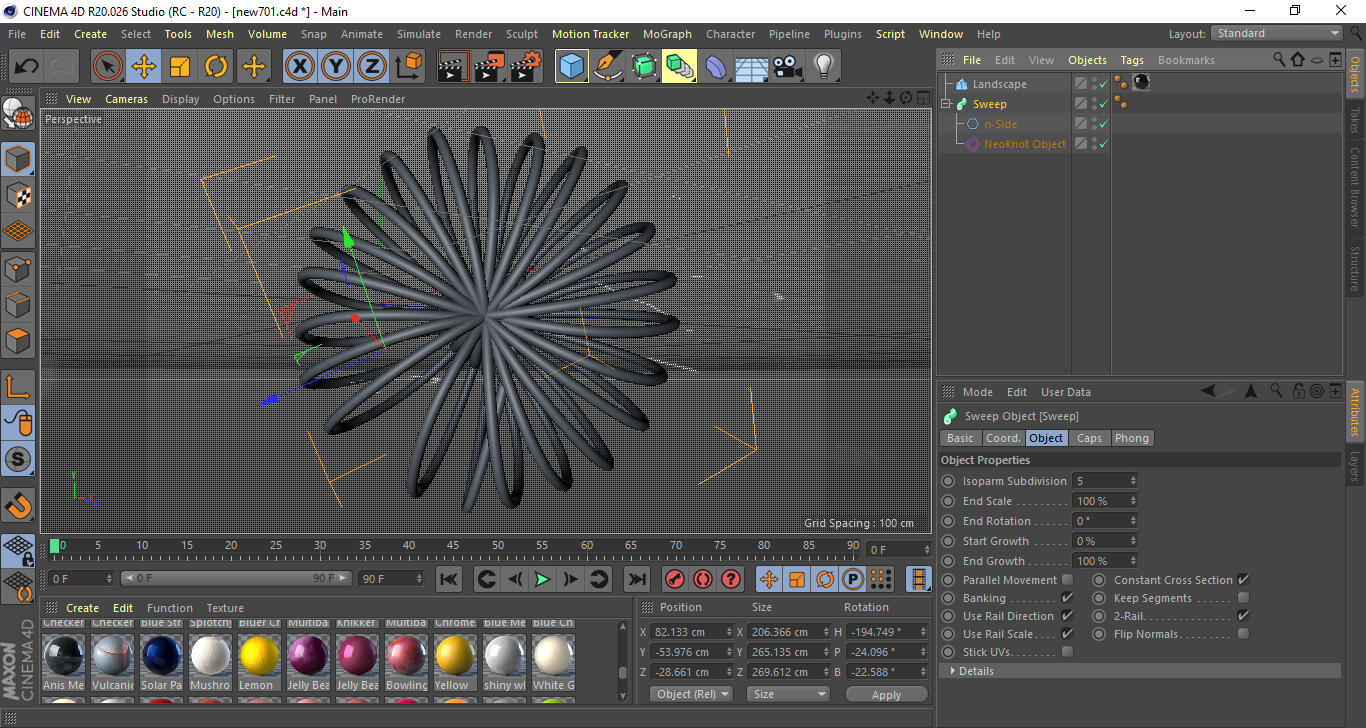Screen dimensions: 1366x728
Task: Toggle Parallel Movement checkbox
Action: point(1067,580)
